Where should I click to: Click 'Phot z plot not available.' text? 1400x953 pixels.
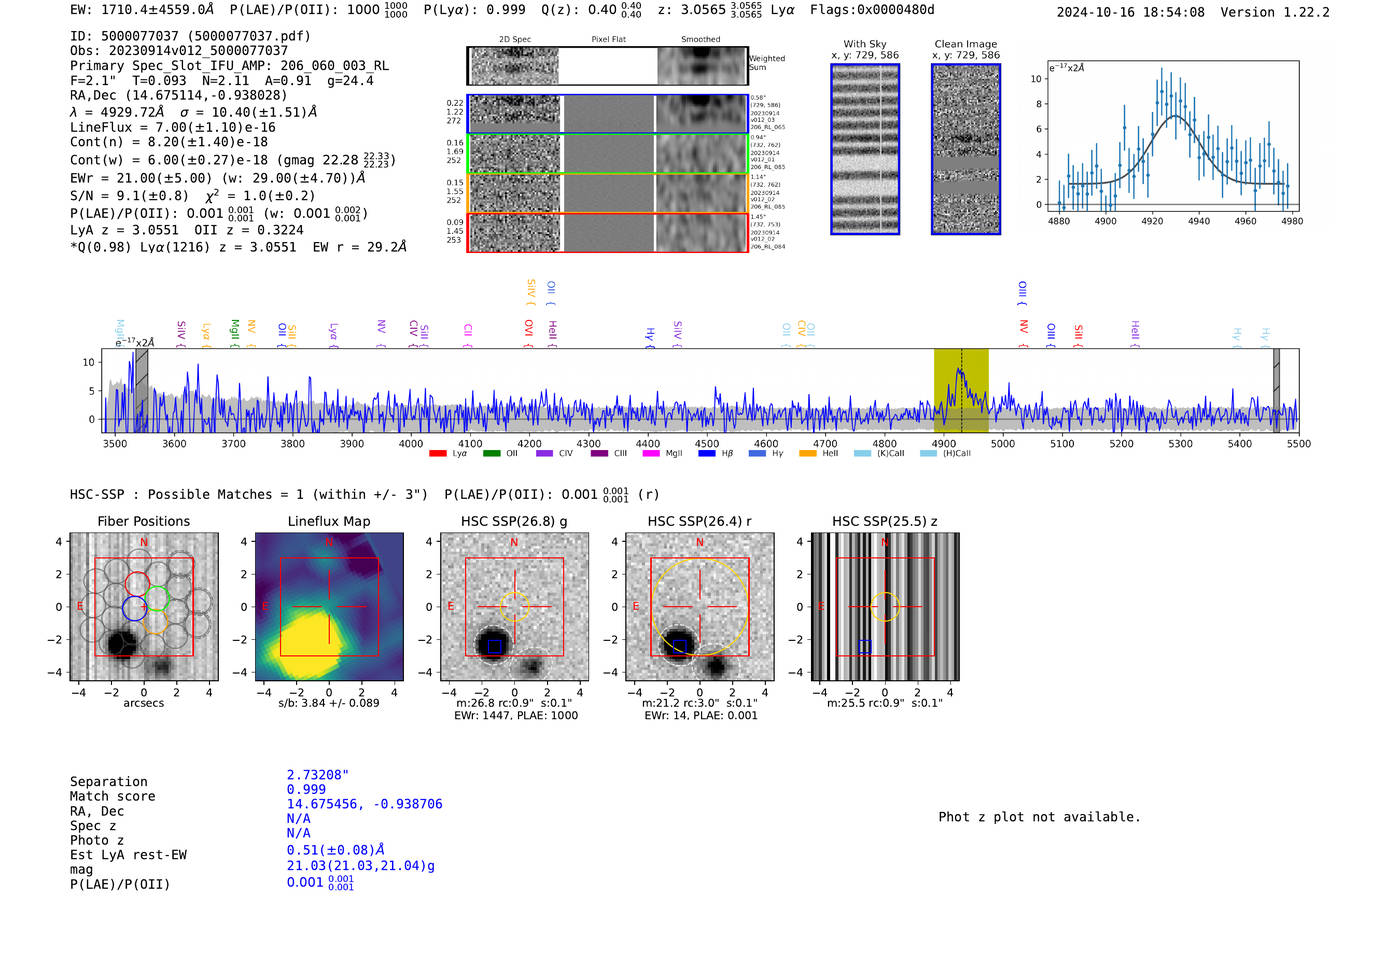(x=1040, y=817)
